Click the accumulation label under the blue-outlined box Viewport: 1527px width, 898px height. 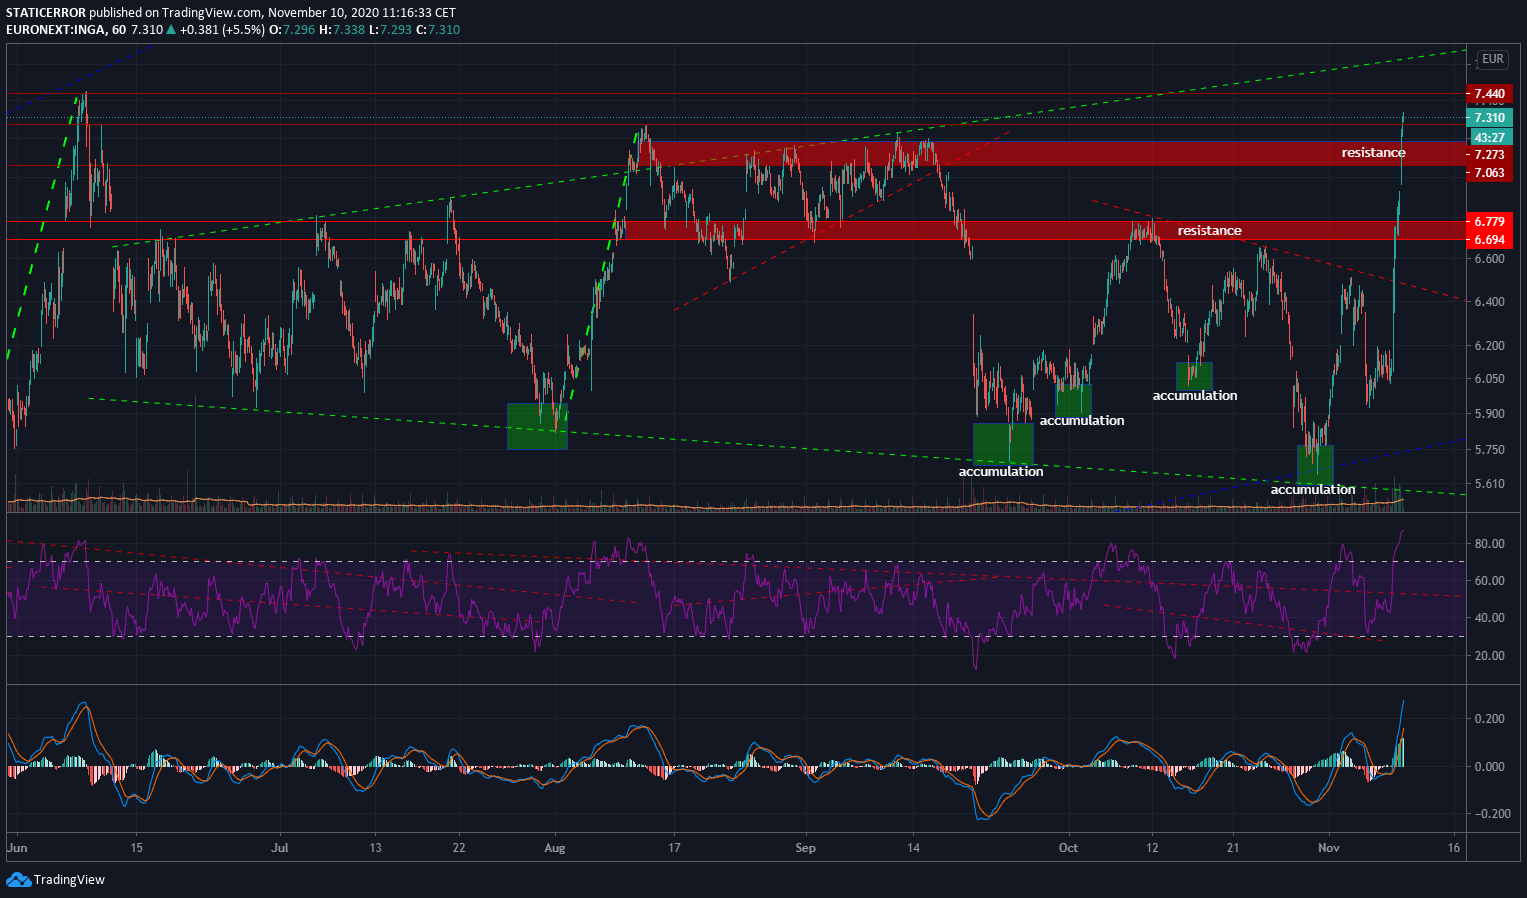pyautogui.click(x=1195, y=396)
